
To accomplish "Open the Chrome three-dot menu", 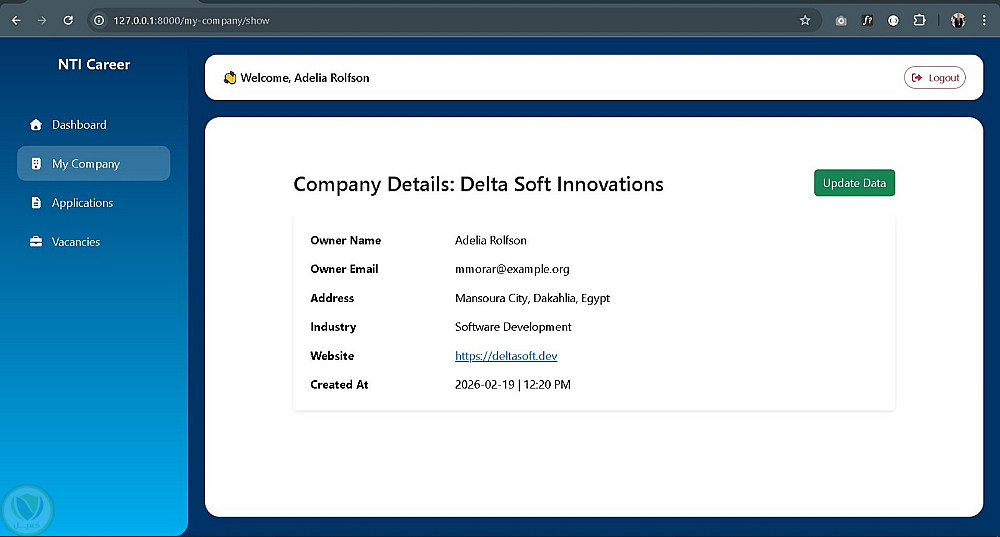I will tap(984, 20).
